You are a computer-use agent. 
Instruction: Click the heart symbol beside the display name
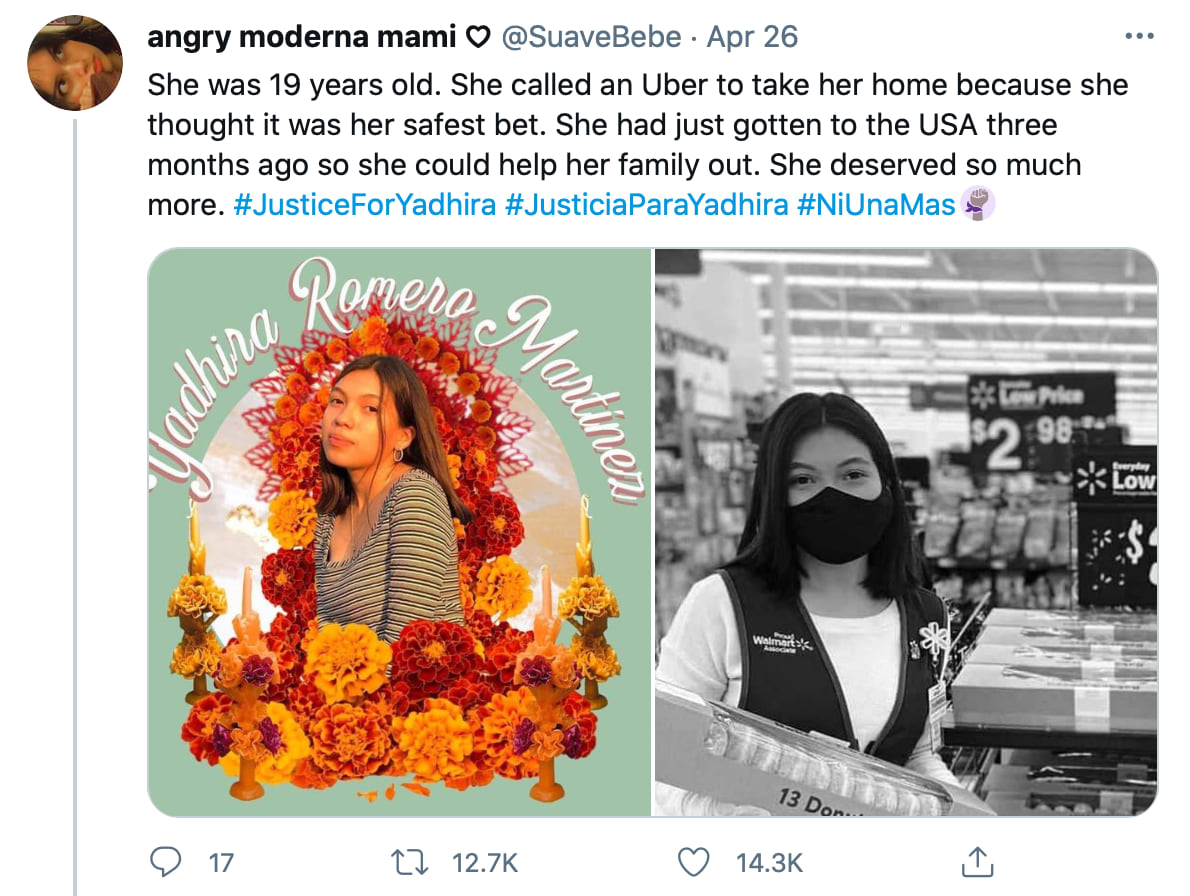coord(479,38)
